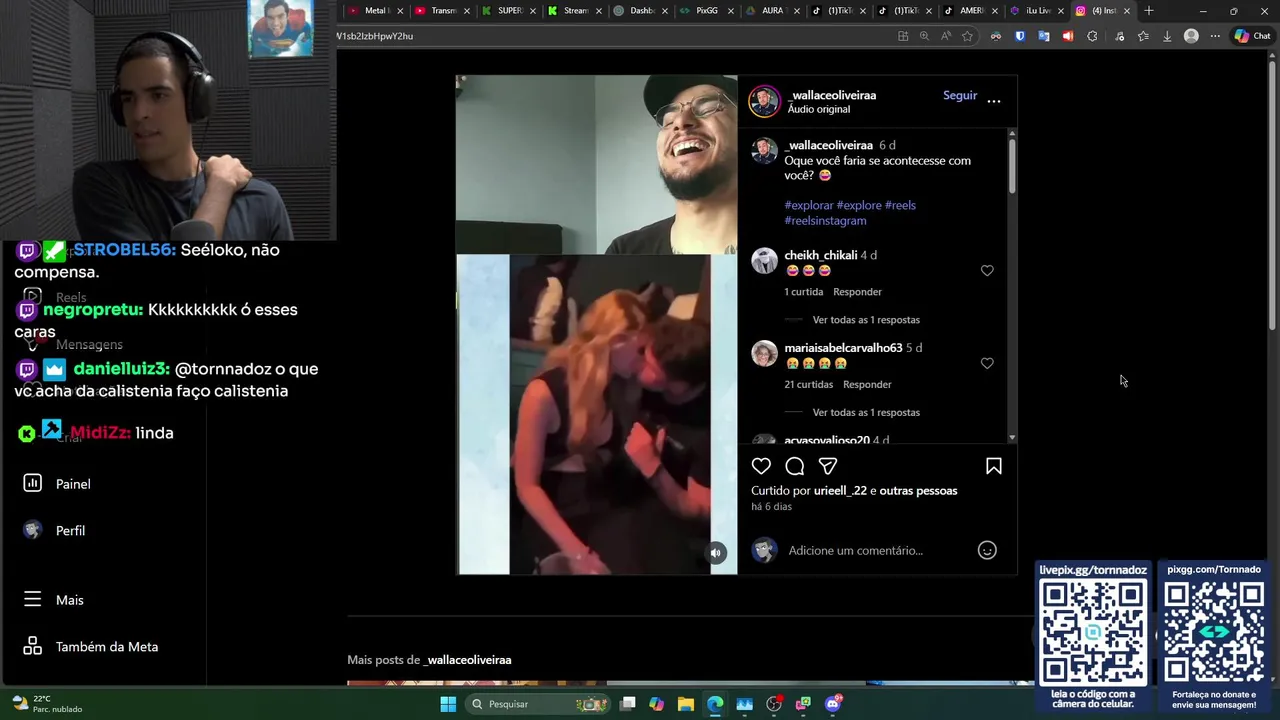Open the #reels hashtag
1280x720 pixels.
tap(900, 205)
